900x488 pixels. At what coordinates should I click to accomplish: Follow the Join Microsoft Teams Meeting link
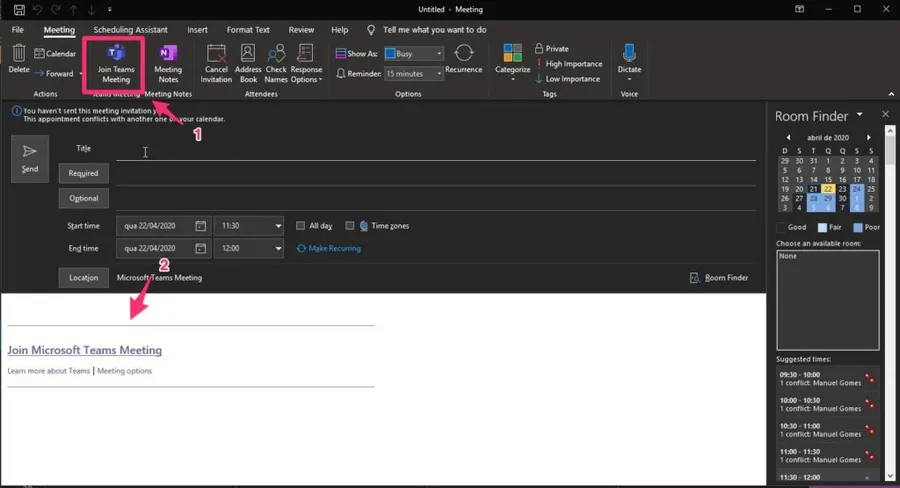coord(85,350)
